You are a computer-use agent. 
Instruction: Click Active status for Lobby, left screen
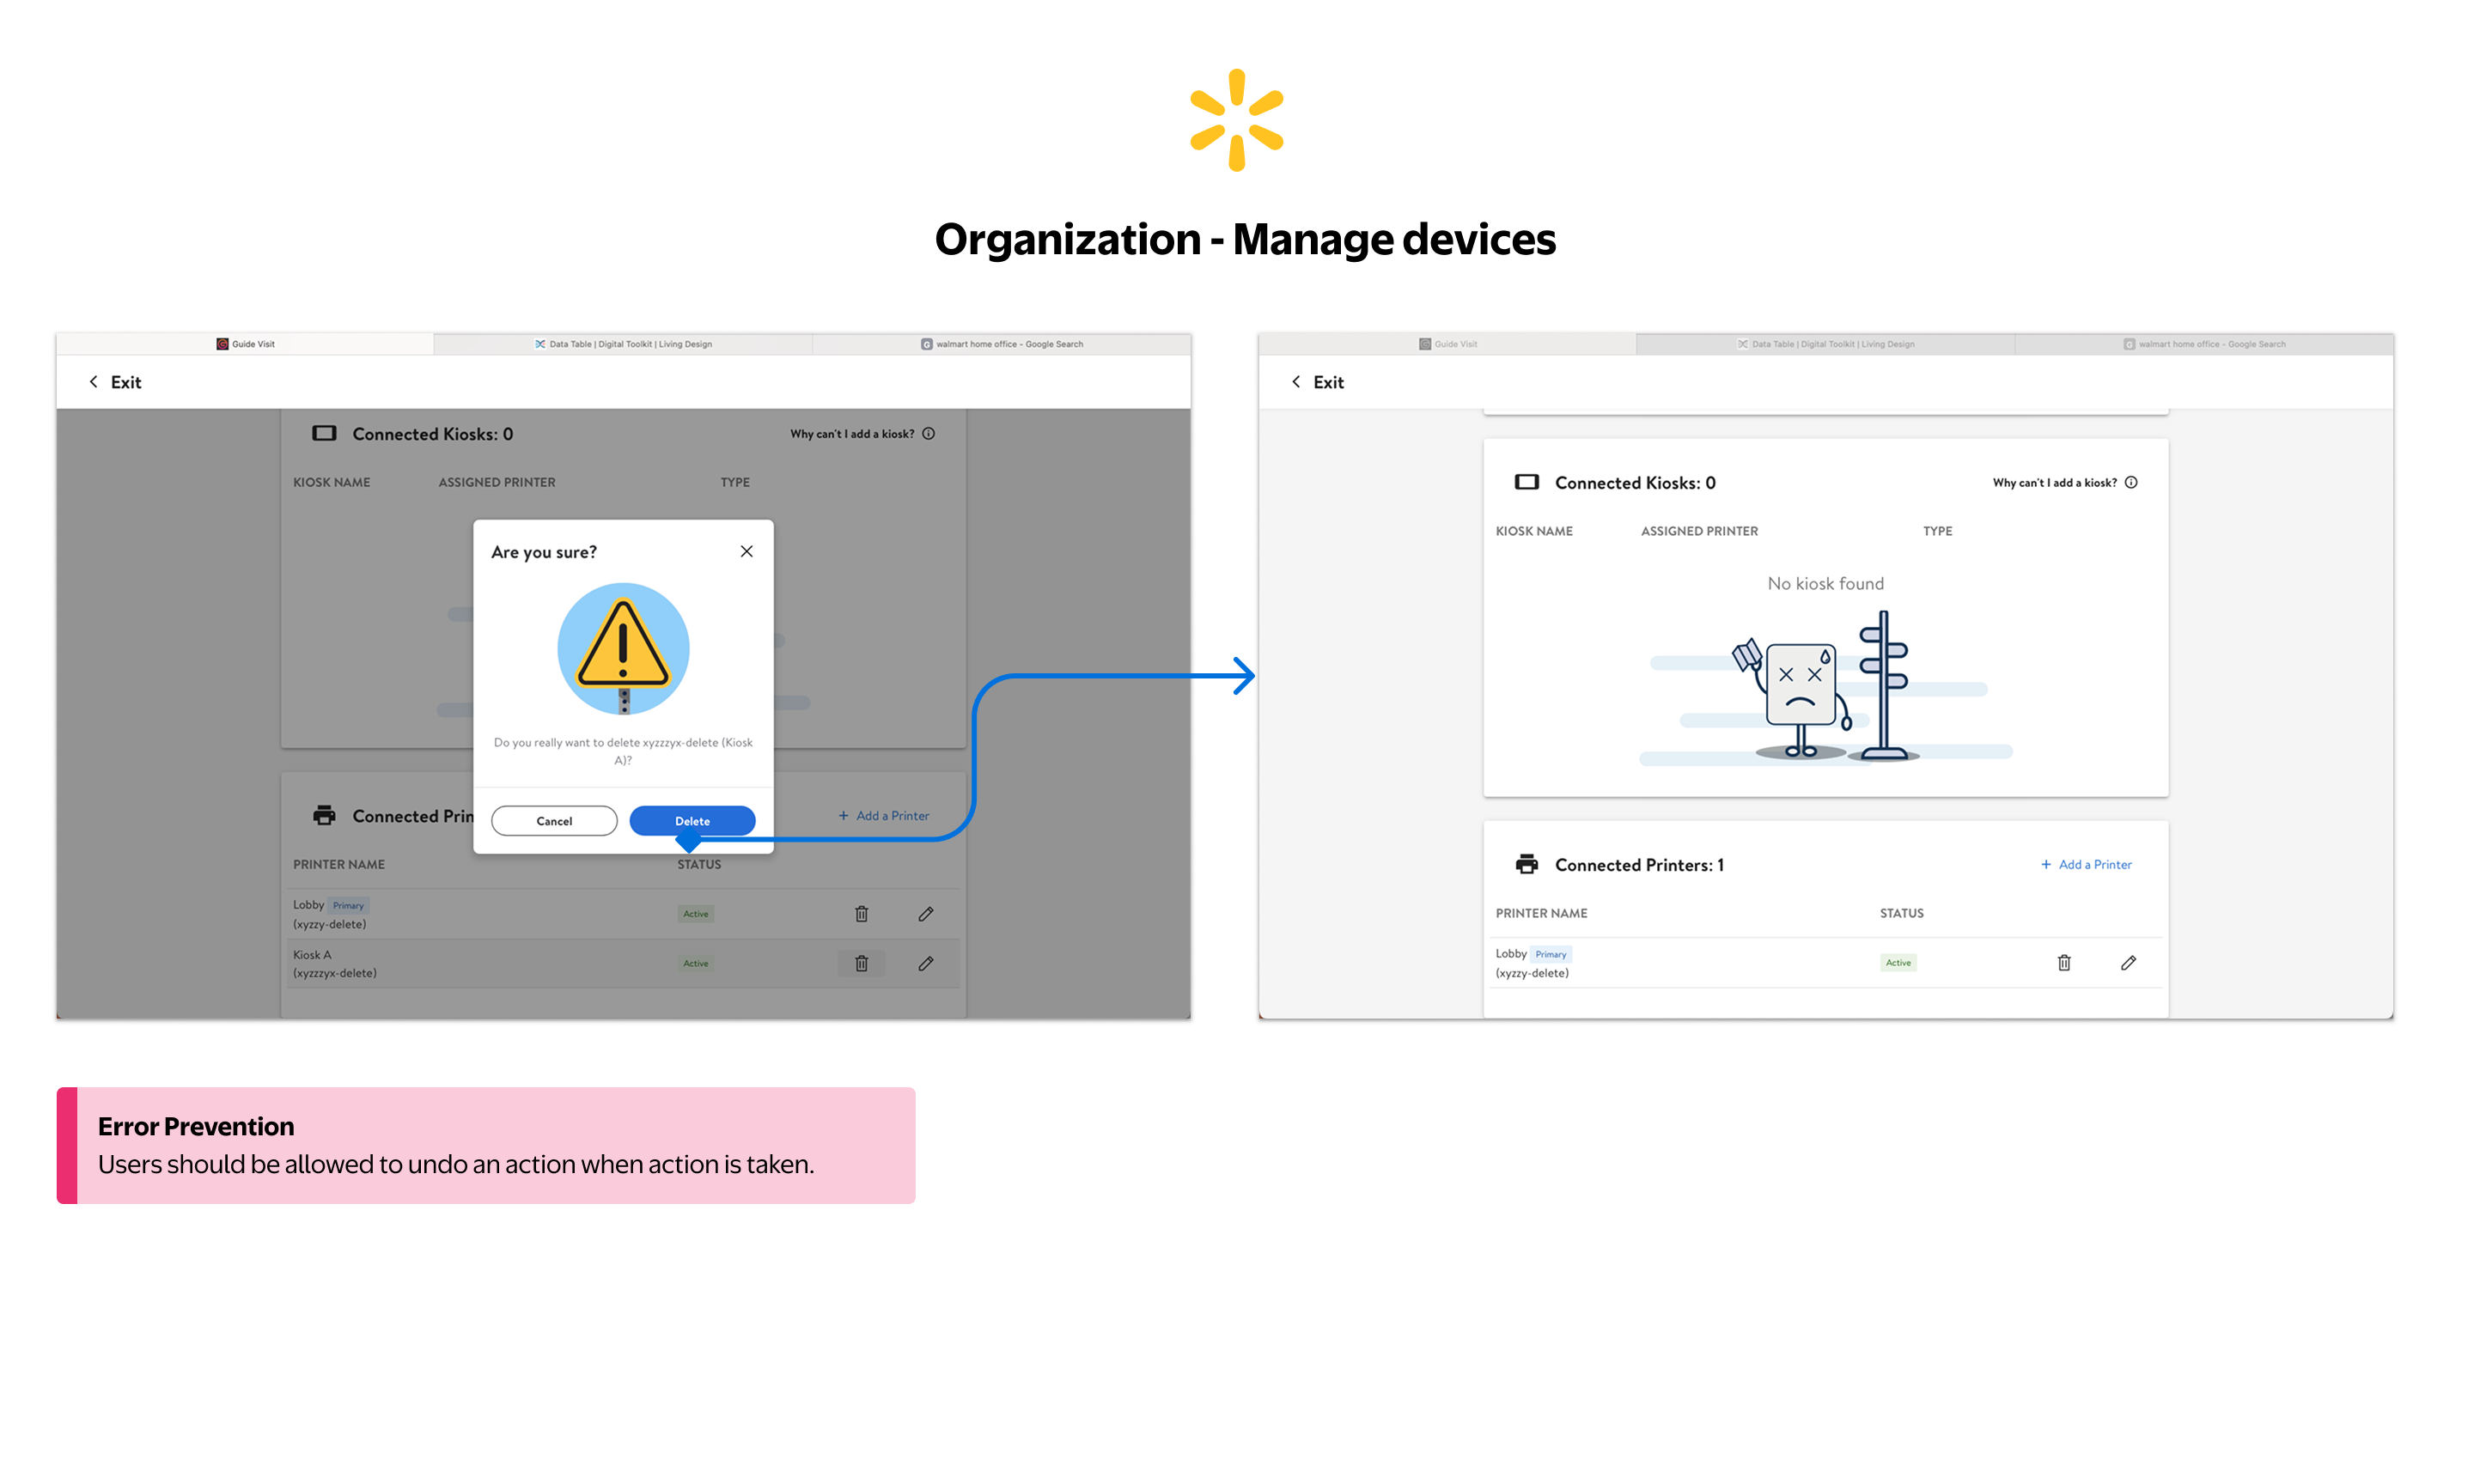(x=696, y=914)
